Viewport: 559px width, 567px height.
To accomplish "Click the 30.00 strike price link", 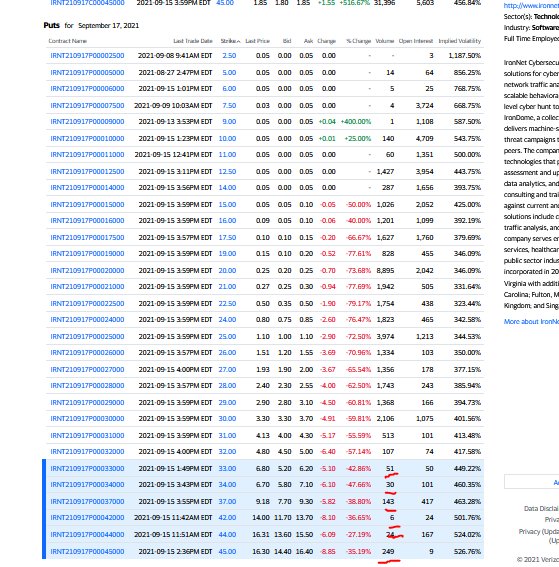I will coord(227,418).
